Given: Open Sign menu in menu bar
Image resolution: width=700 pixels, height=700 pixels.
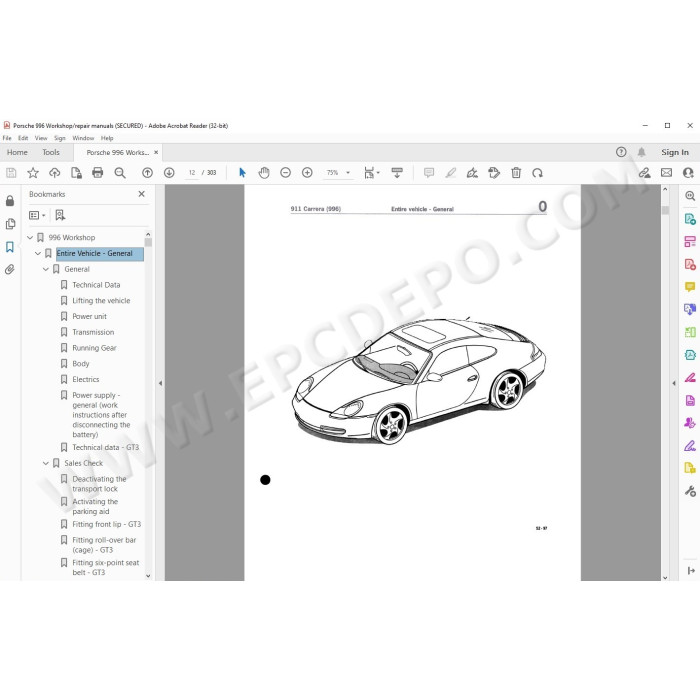Looking at the screenshot, I should tap(60, 138).
